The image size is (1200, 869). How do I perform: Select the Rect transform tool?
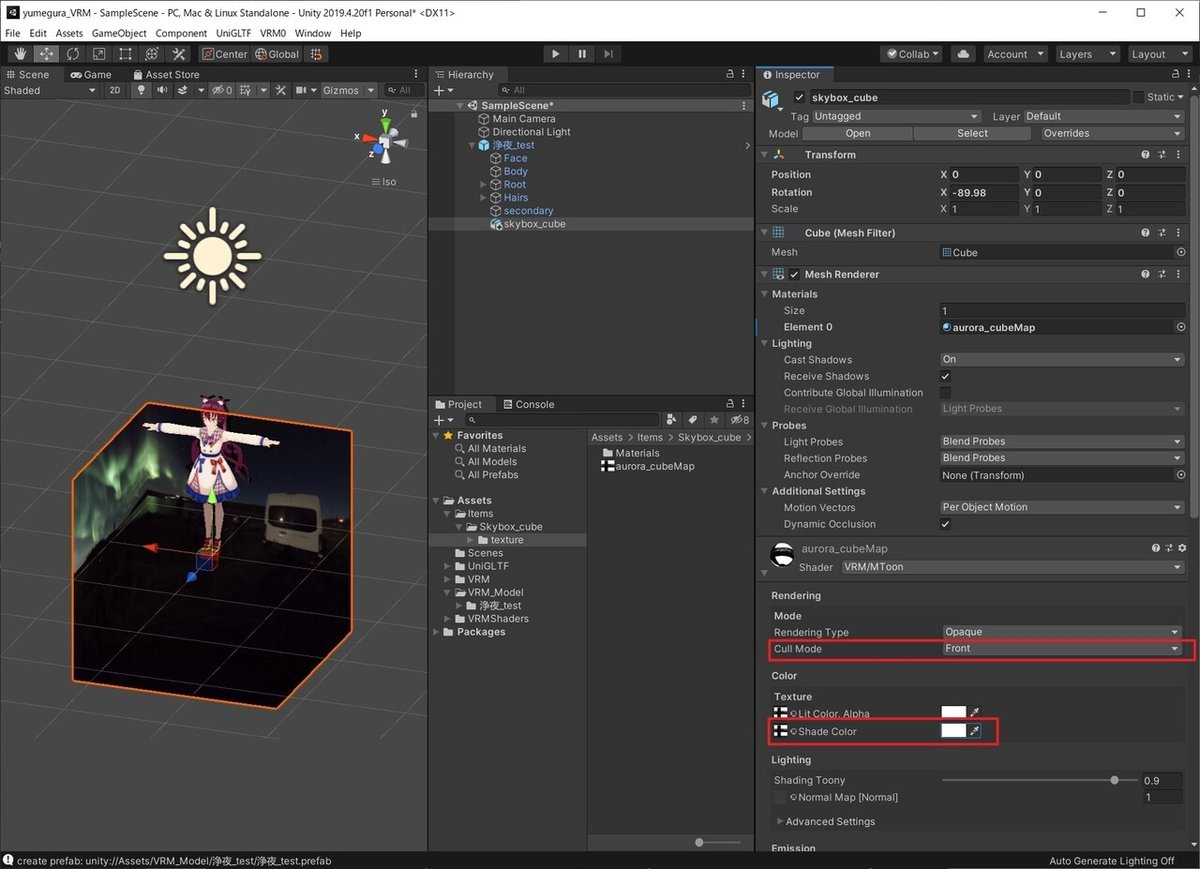pos(124,54)
